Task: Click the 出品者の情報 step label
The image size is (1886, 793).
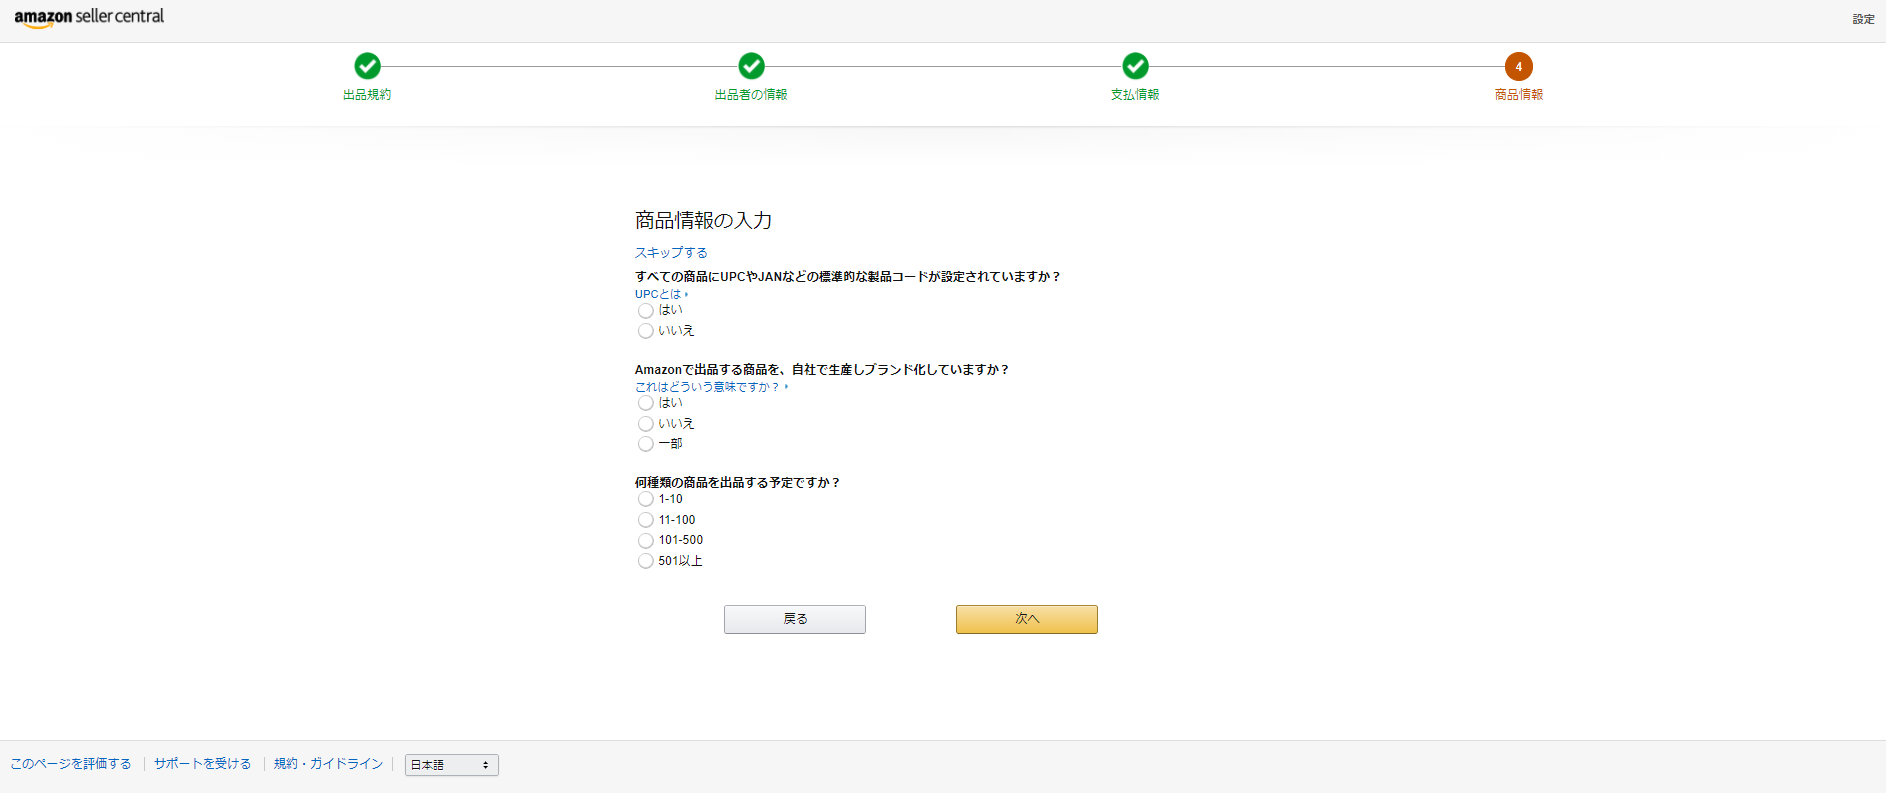Action: pos(751,95)
